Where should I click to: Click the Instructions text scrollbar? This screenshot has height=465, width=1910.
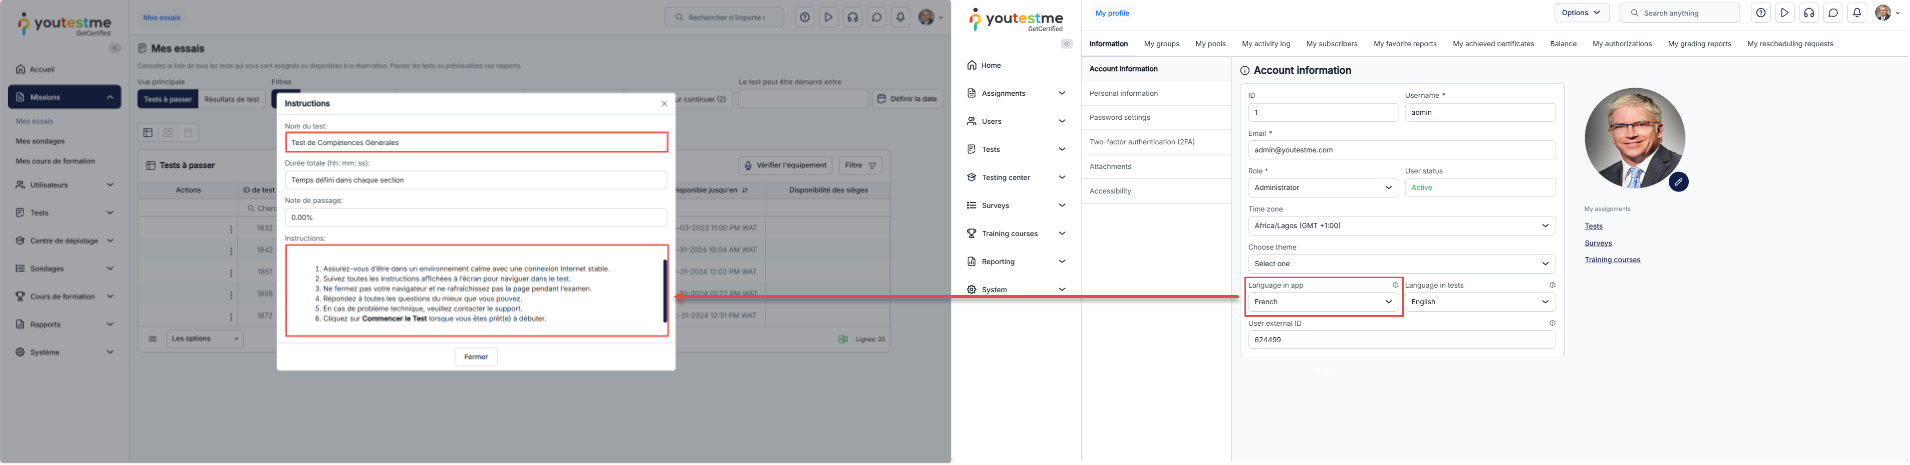tap(665, 291)
